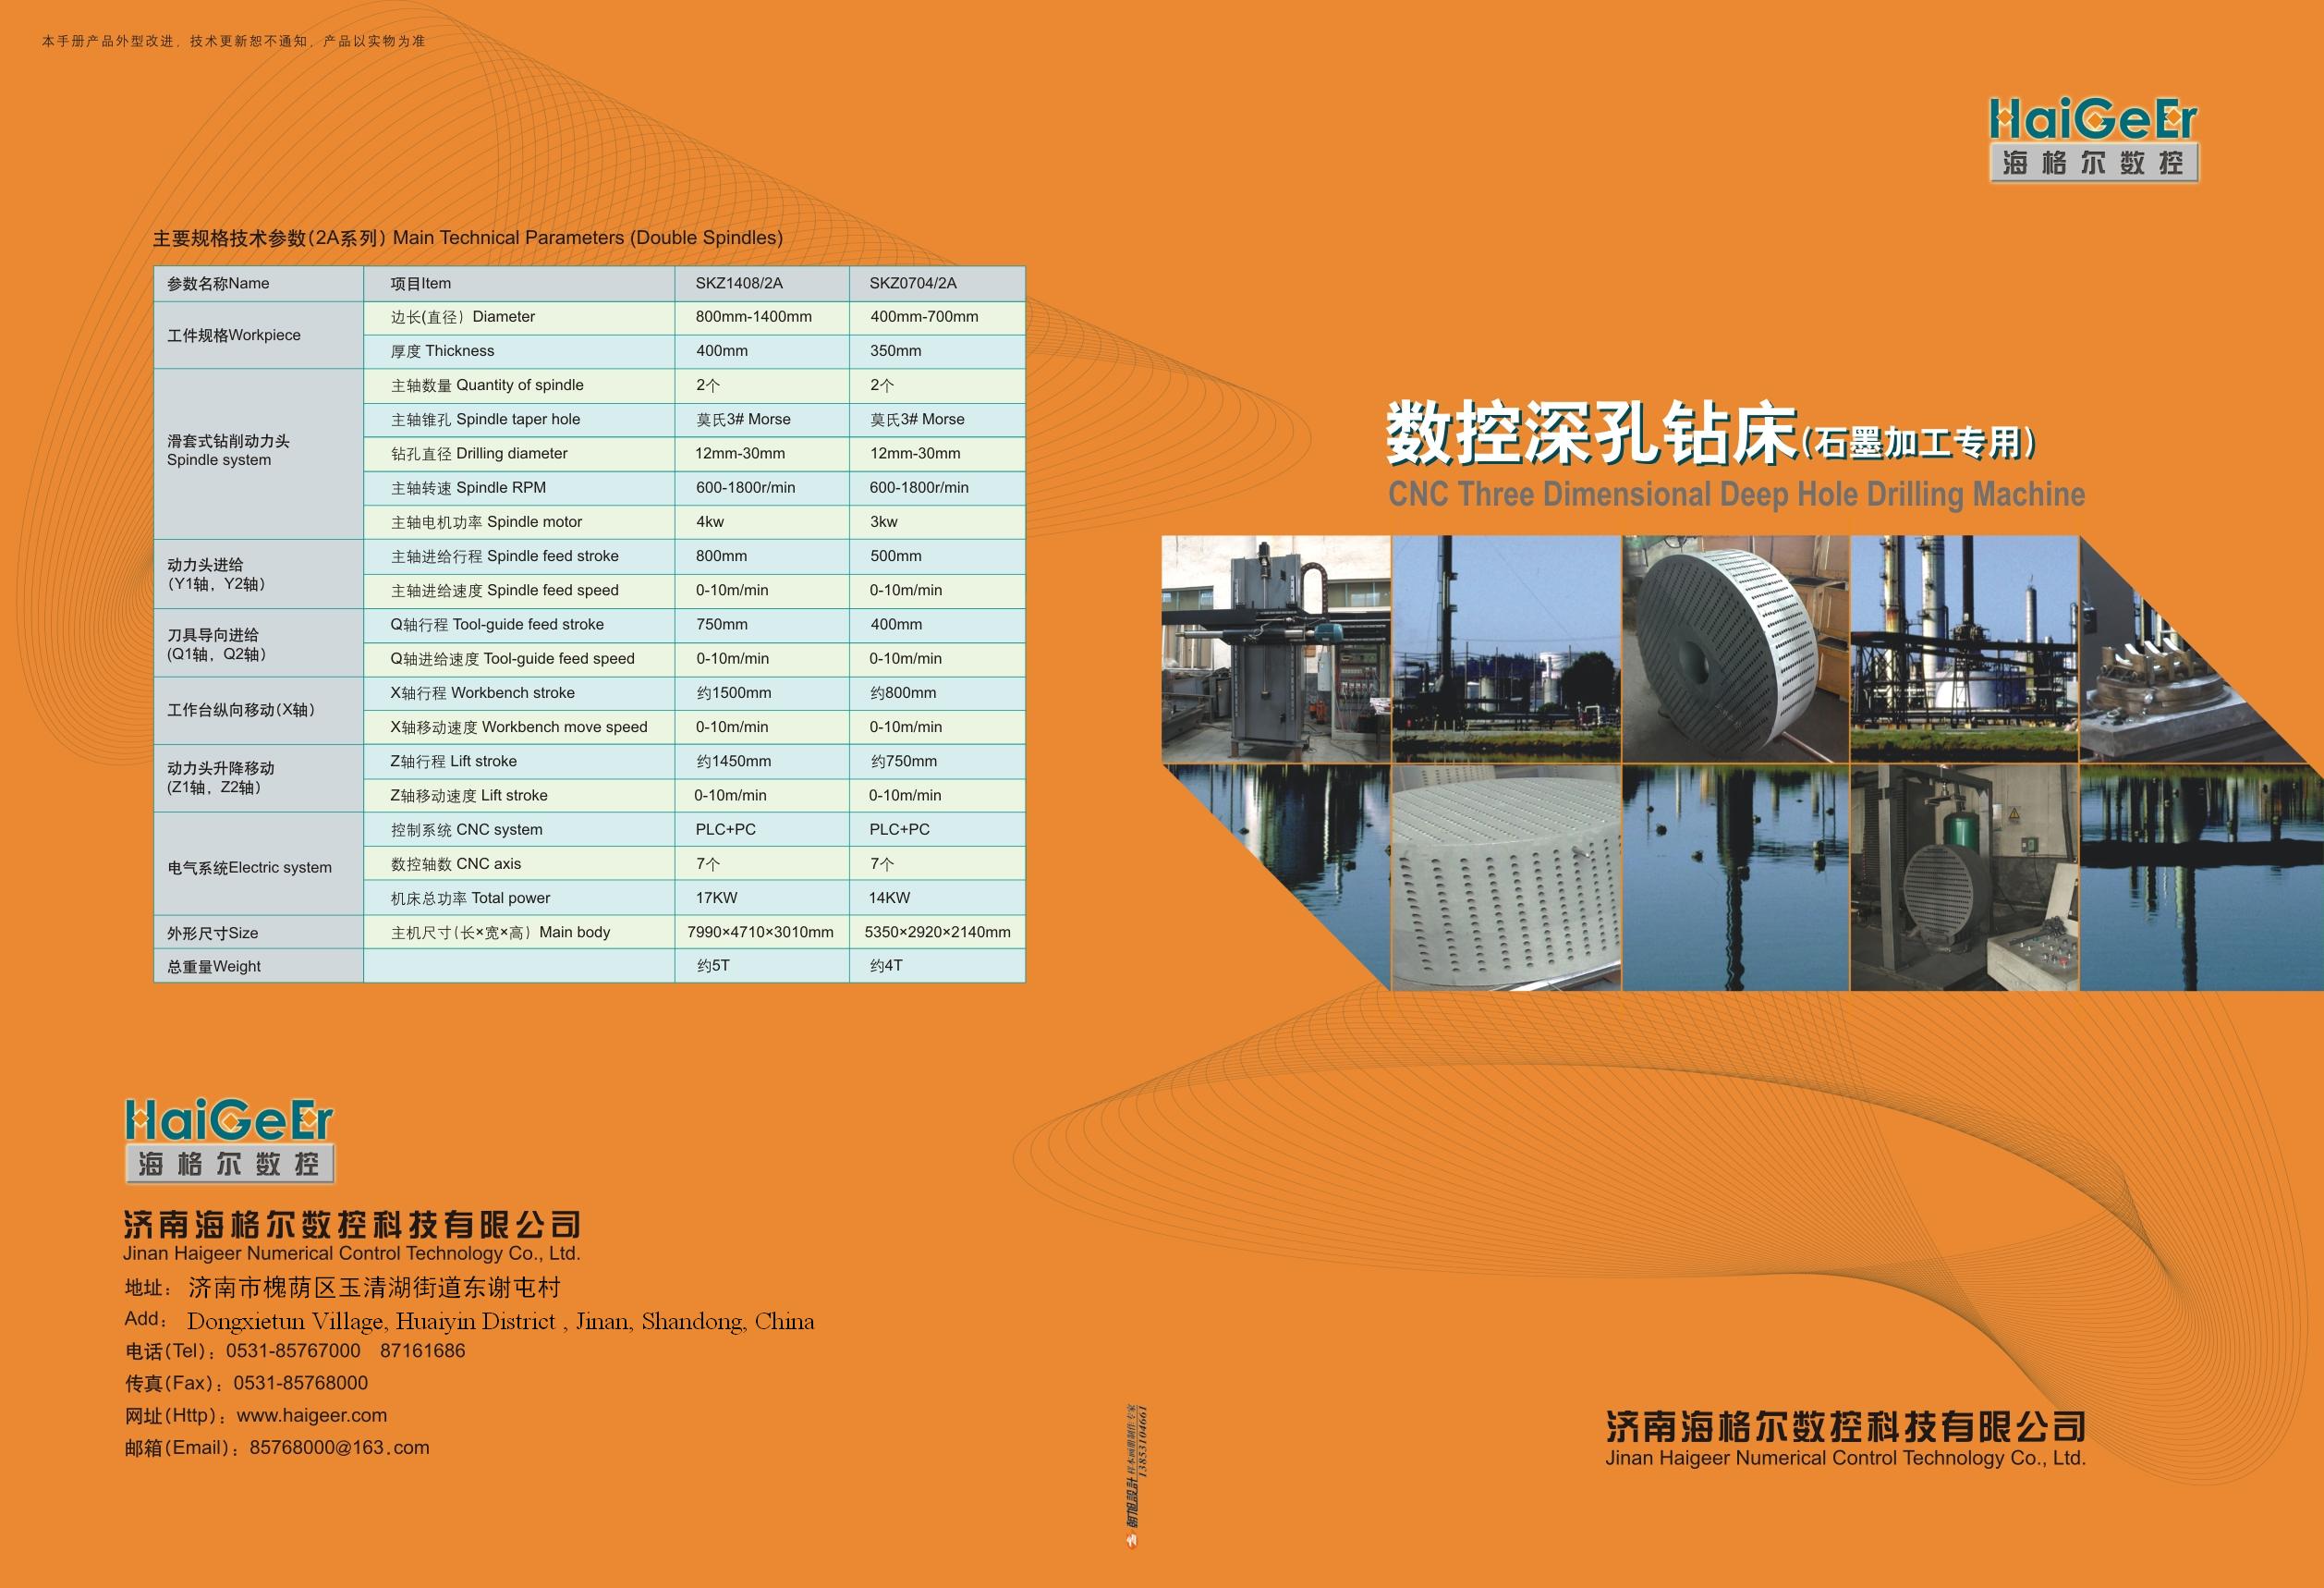
Task: Click the telephone number 0531-85767000
Action: click(293, 1350)
